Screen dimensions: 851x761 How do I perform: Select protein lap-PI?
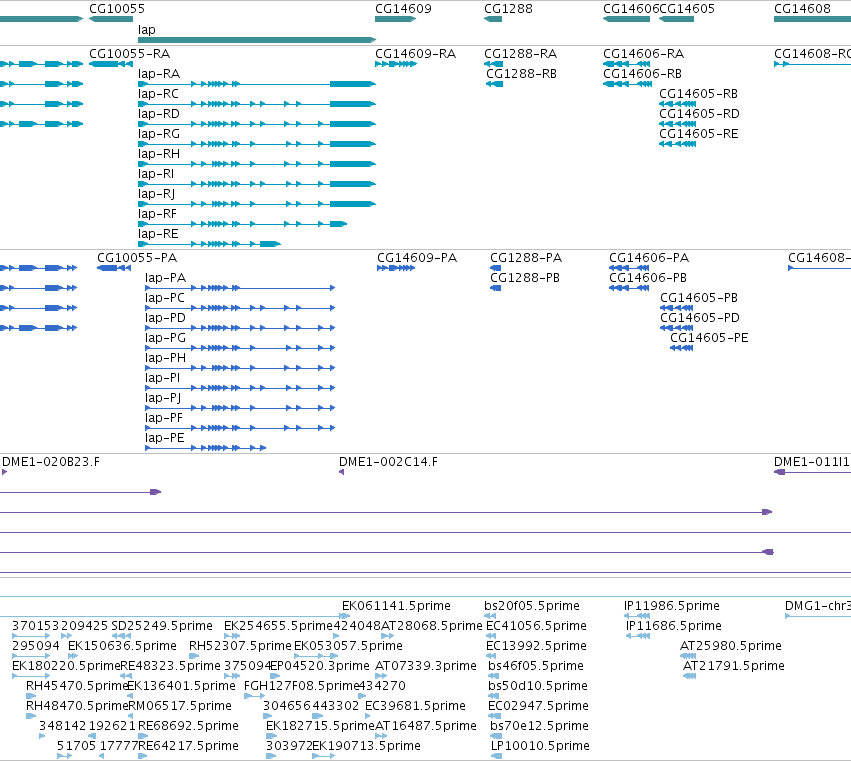tap(240, 388)
